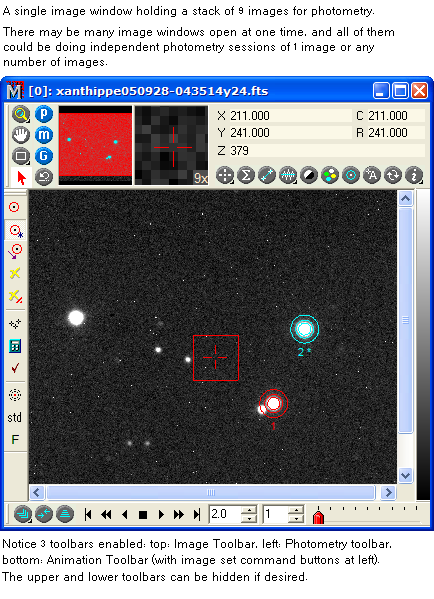
Task: Click the red overview thumbnail image
Action: [x=95, y=145]
